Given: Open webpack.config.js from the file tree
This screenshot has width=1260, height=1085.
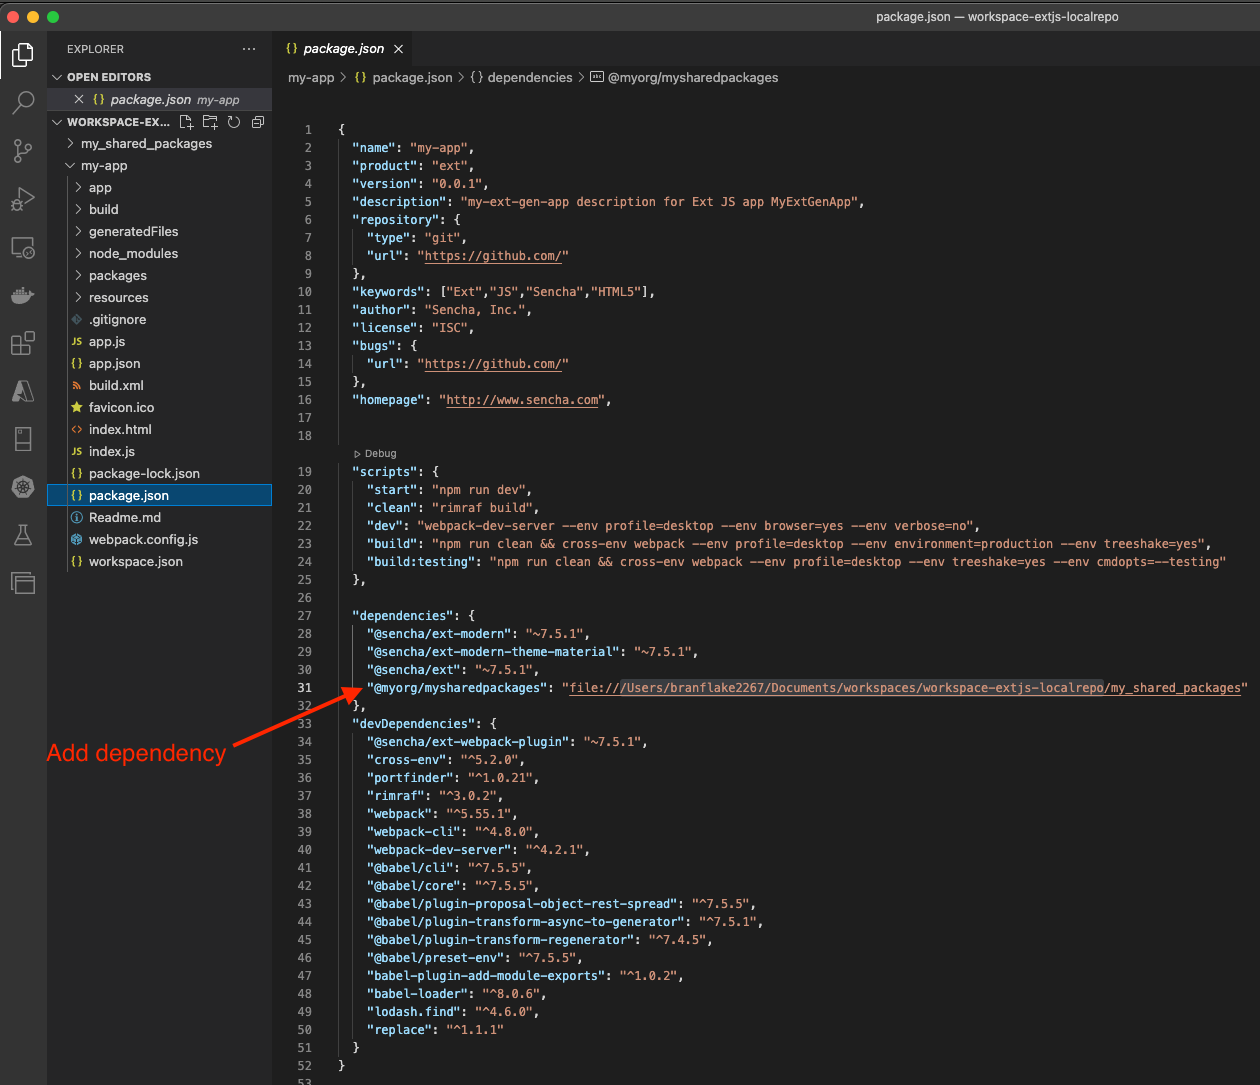Looking at the screenshot, I should pos(143,540).
